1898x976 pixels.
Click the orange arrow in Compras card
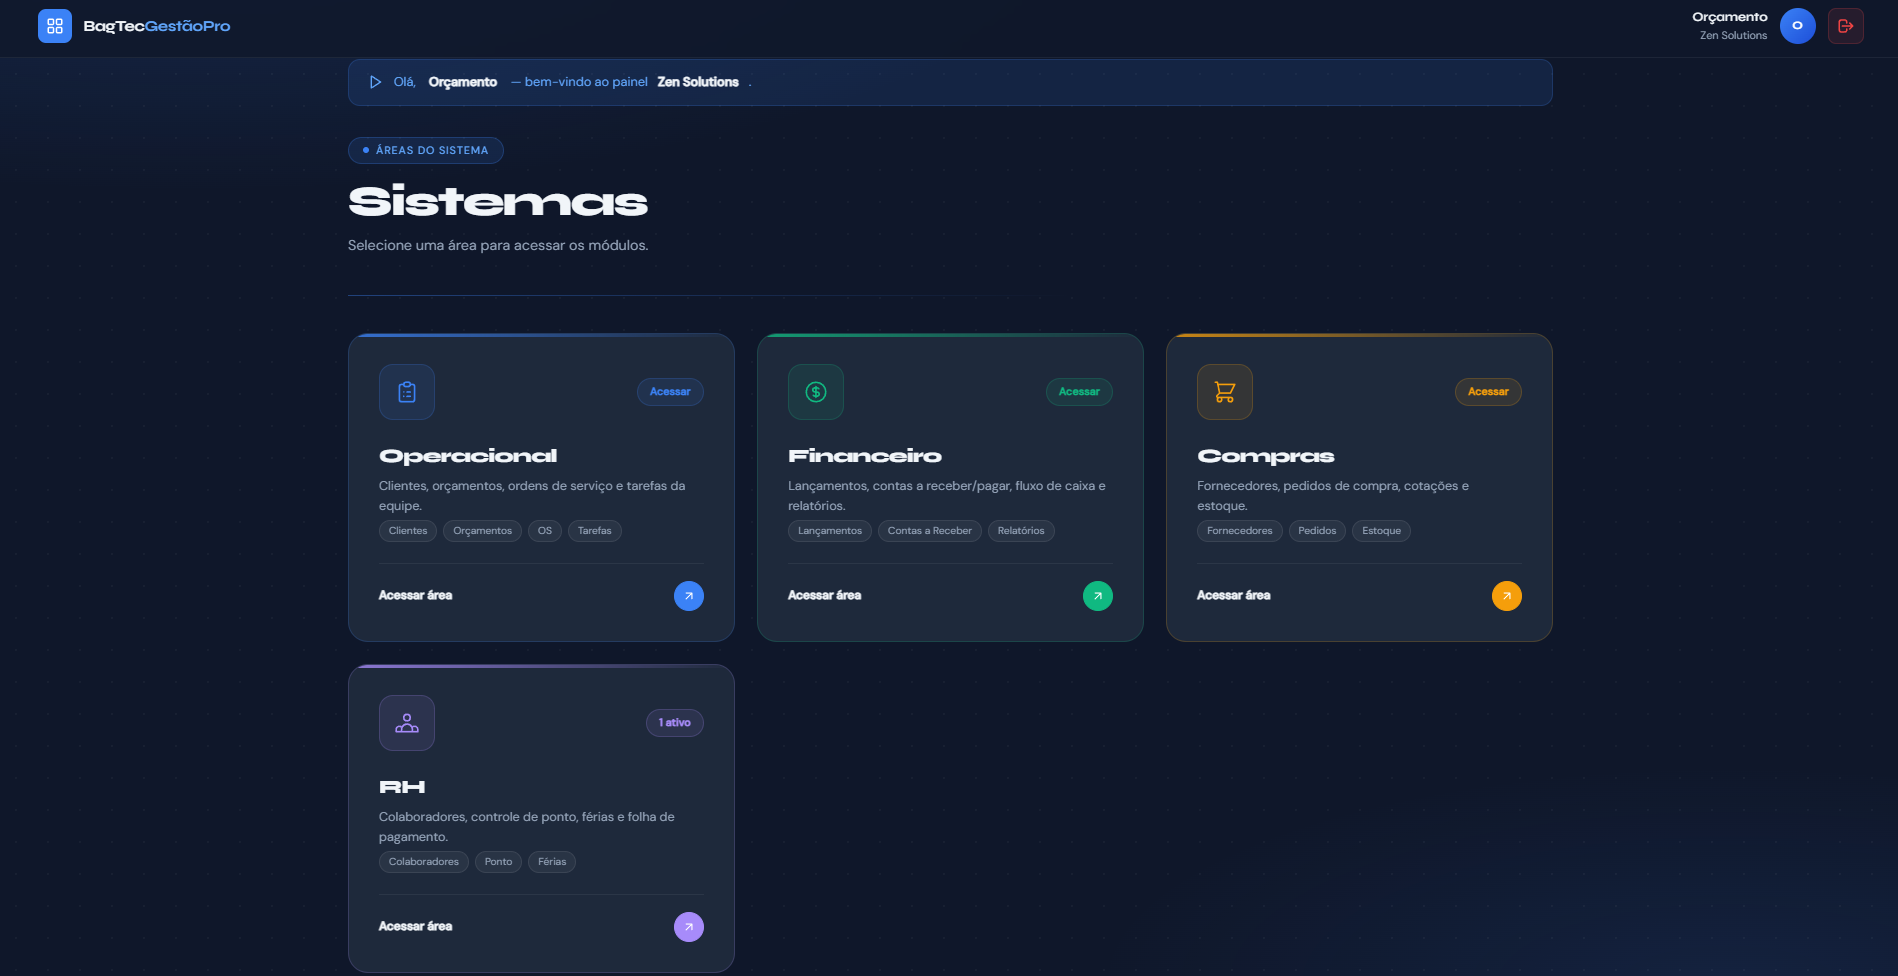pos(1507,596)
